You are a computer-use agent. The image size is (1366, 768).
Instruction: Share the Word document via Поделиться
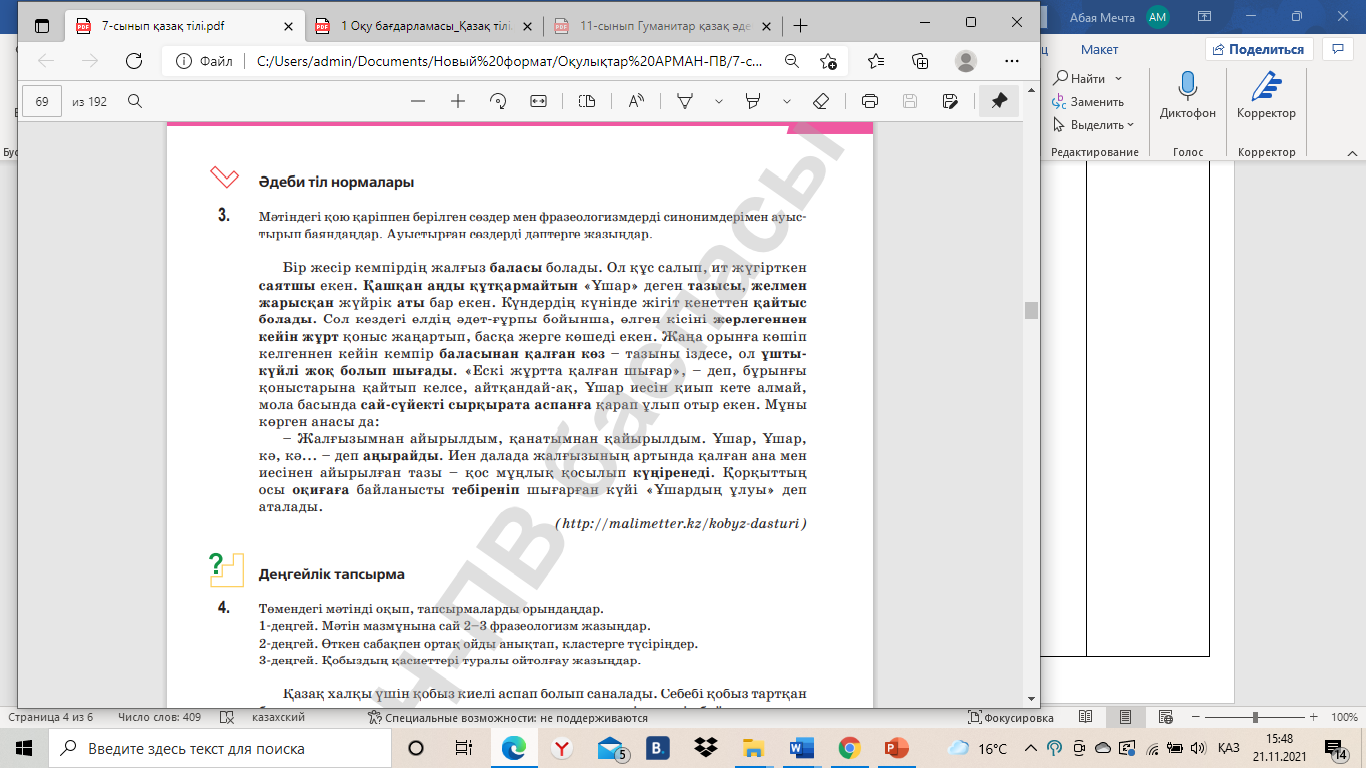pos(1259,49)
